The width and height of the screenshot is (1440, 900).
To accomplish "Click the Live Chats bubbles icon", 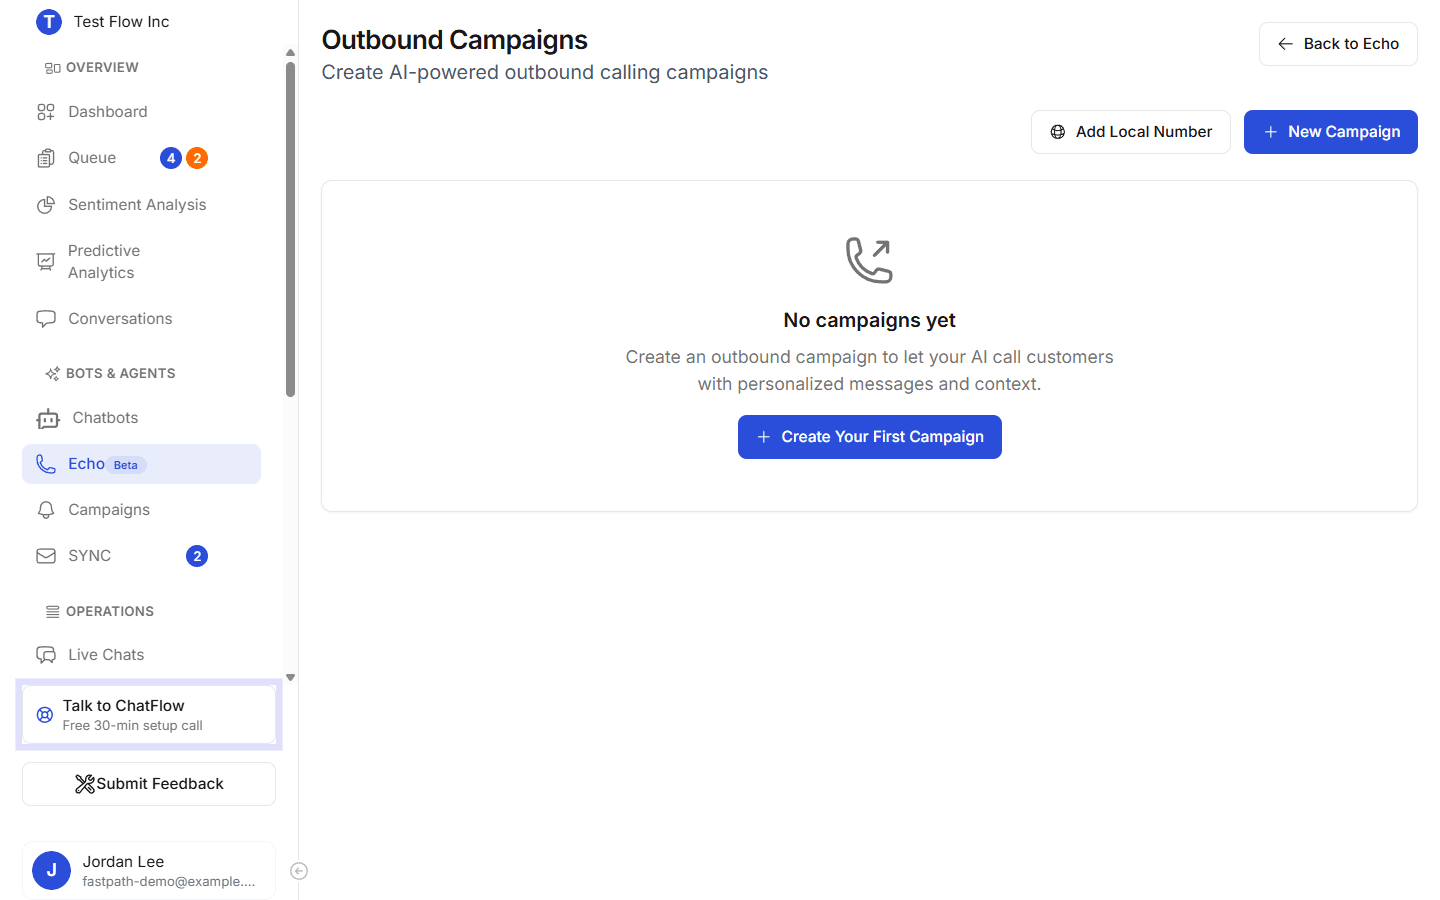I will [x=46, y=655].
